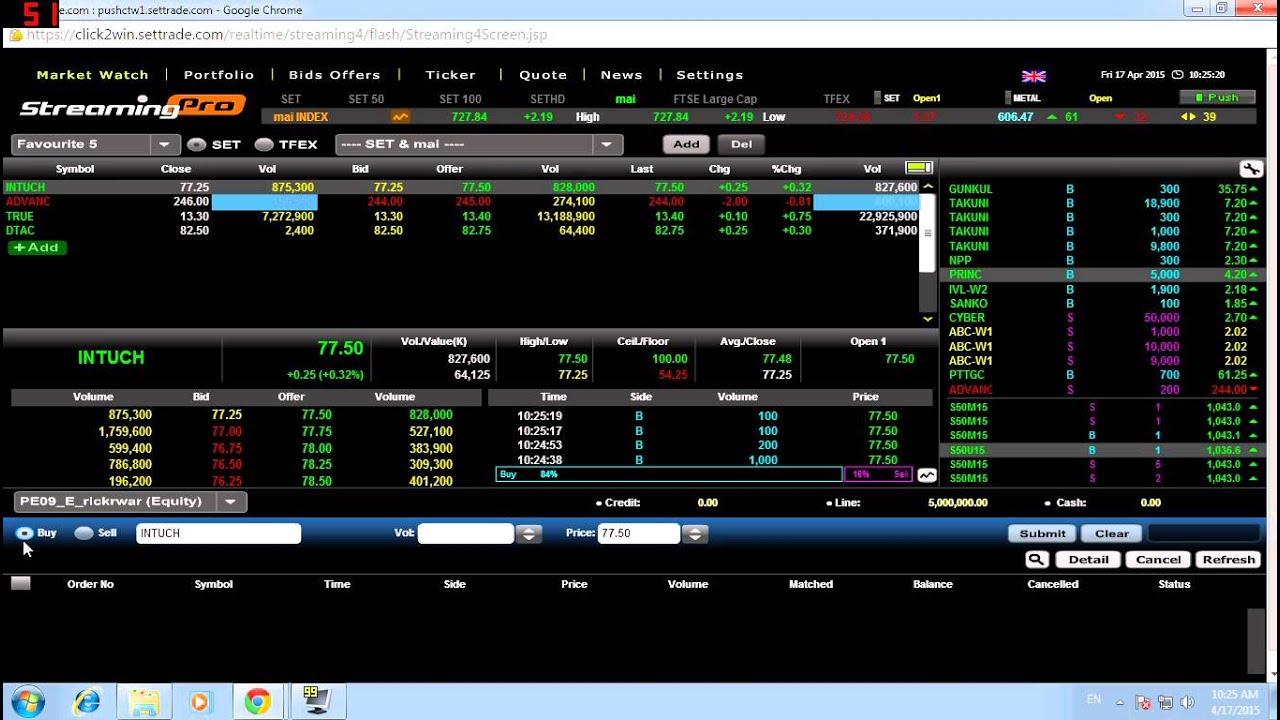
Task: Choose the Buy radio option
Action: (25, 534)
